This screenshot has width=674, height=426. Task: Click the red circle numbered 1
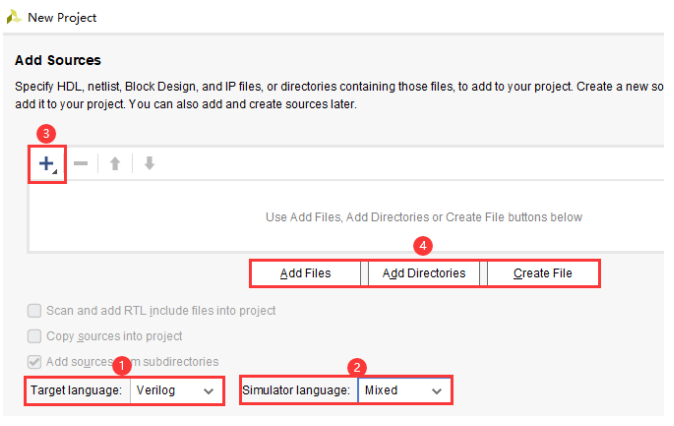(x=122, y=365)
